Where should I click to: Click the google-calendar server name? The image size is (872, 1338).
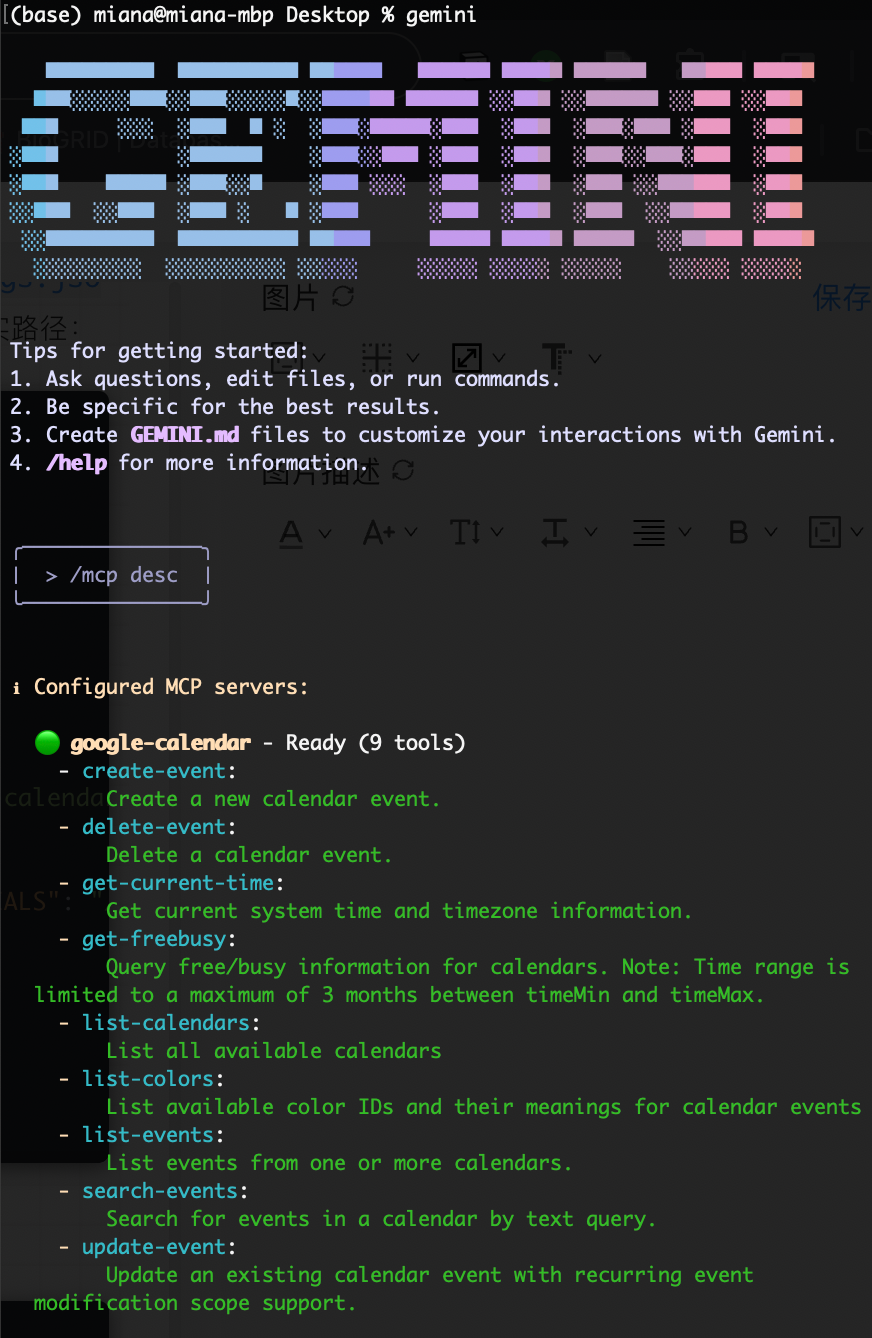pos(160,743)
